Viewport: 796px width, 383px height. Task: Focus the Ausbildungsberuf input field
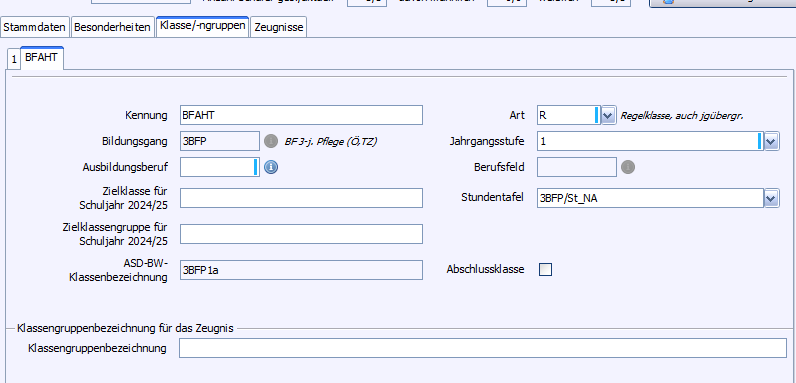point(220,167)
